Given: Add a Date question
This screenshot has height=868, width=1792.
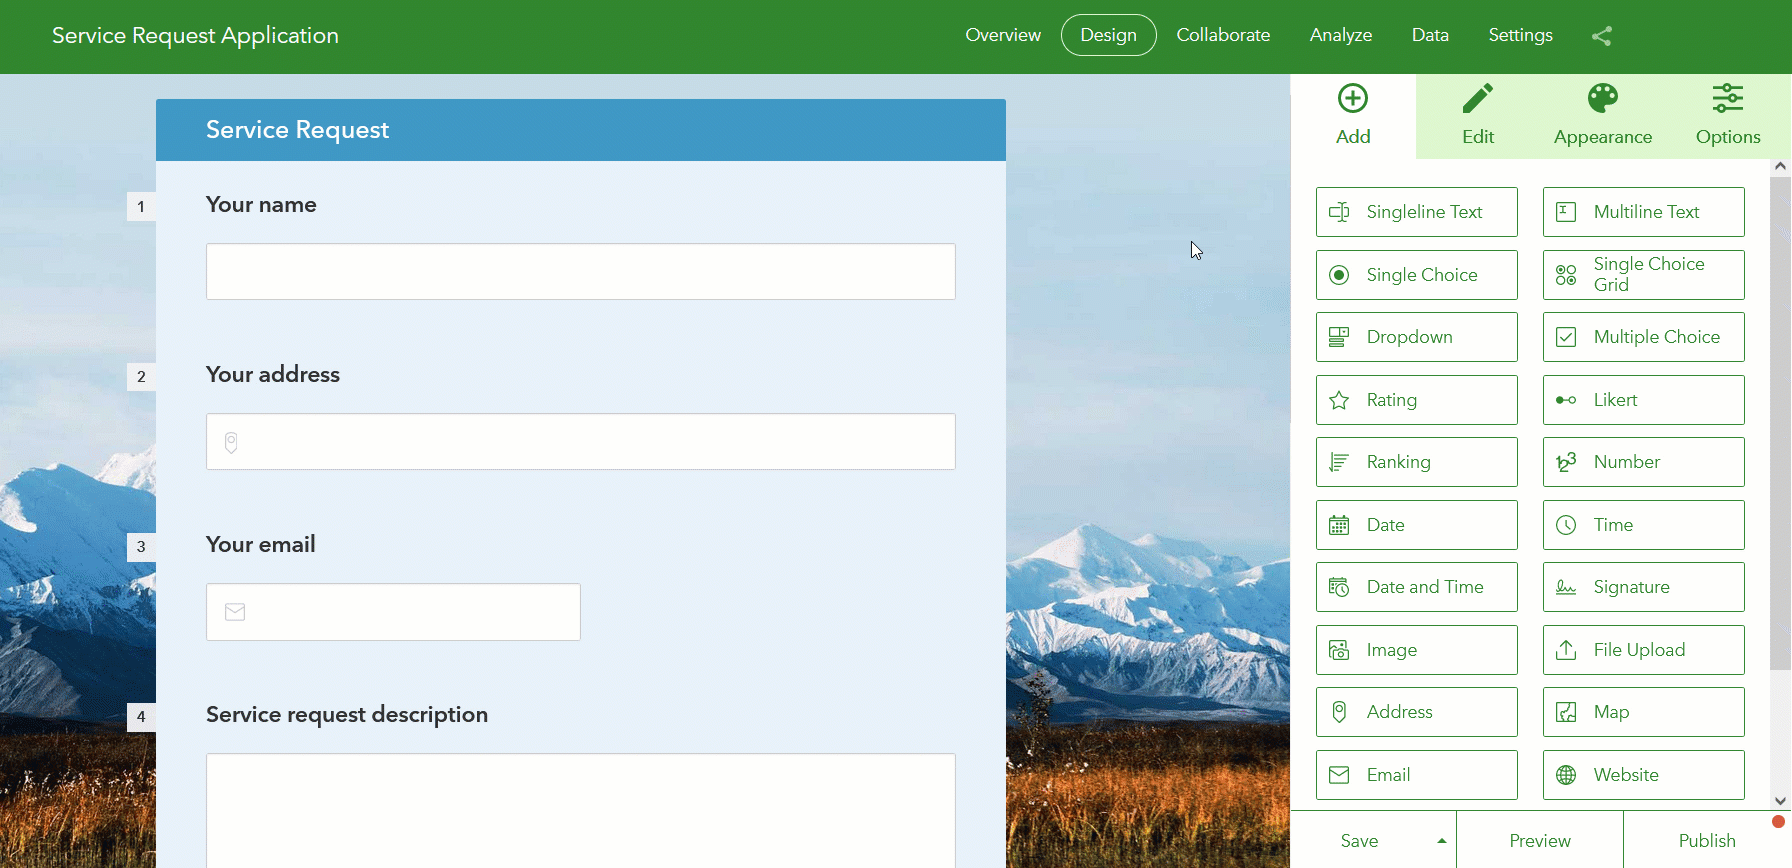Looking at the screenshot, I should pyautogui.click(x=1417, y=525).
